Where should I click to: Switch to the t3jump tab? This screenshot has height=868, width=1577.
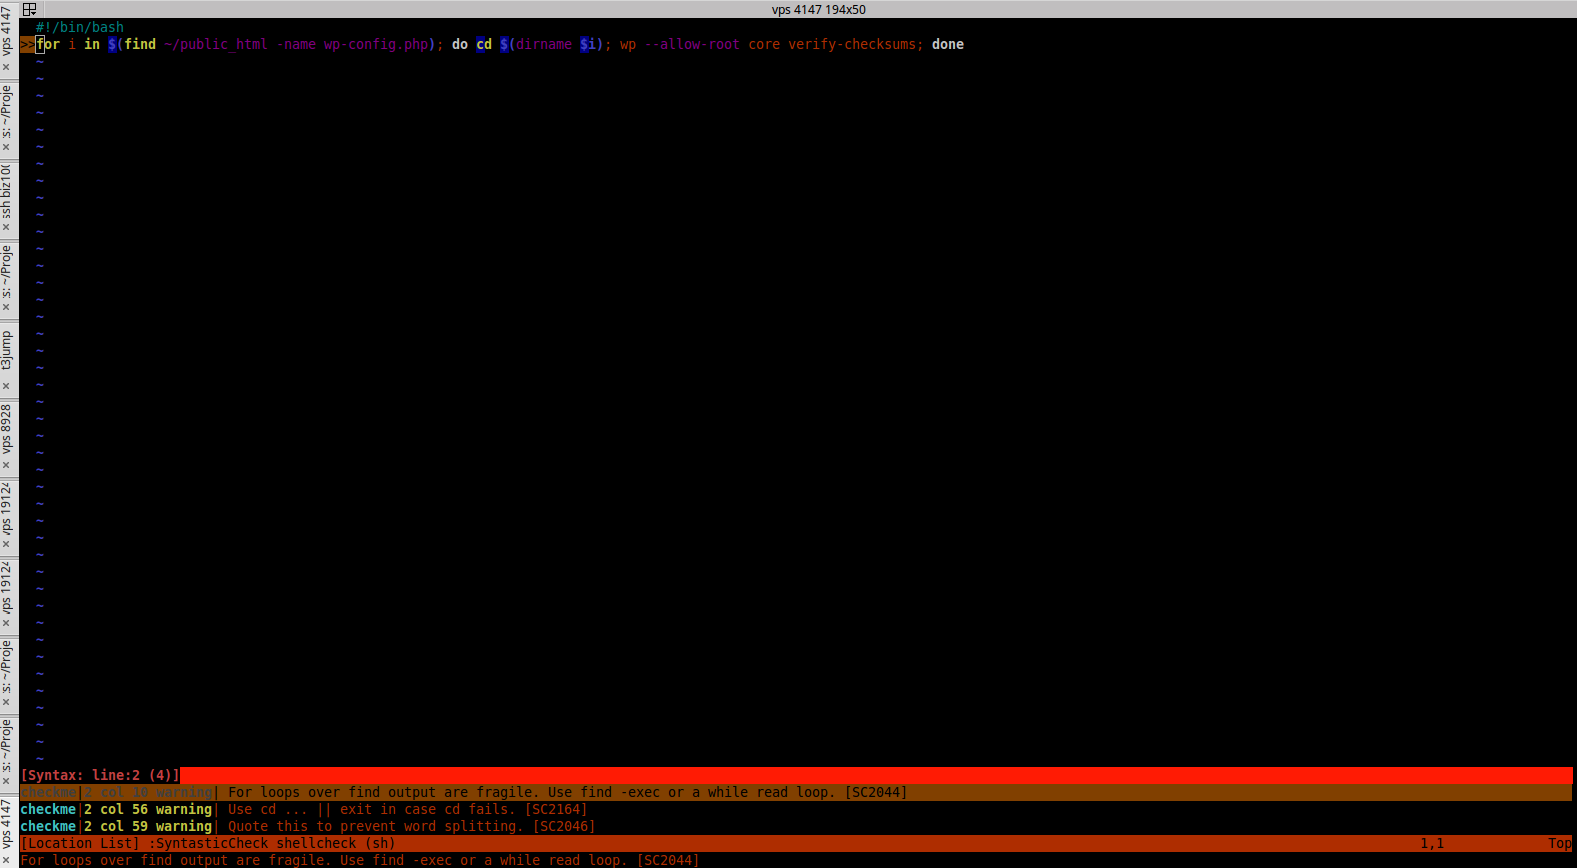click(x=6, y=350)
